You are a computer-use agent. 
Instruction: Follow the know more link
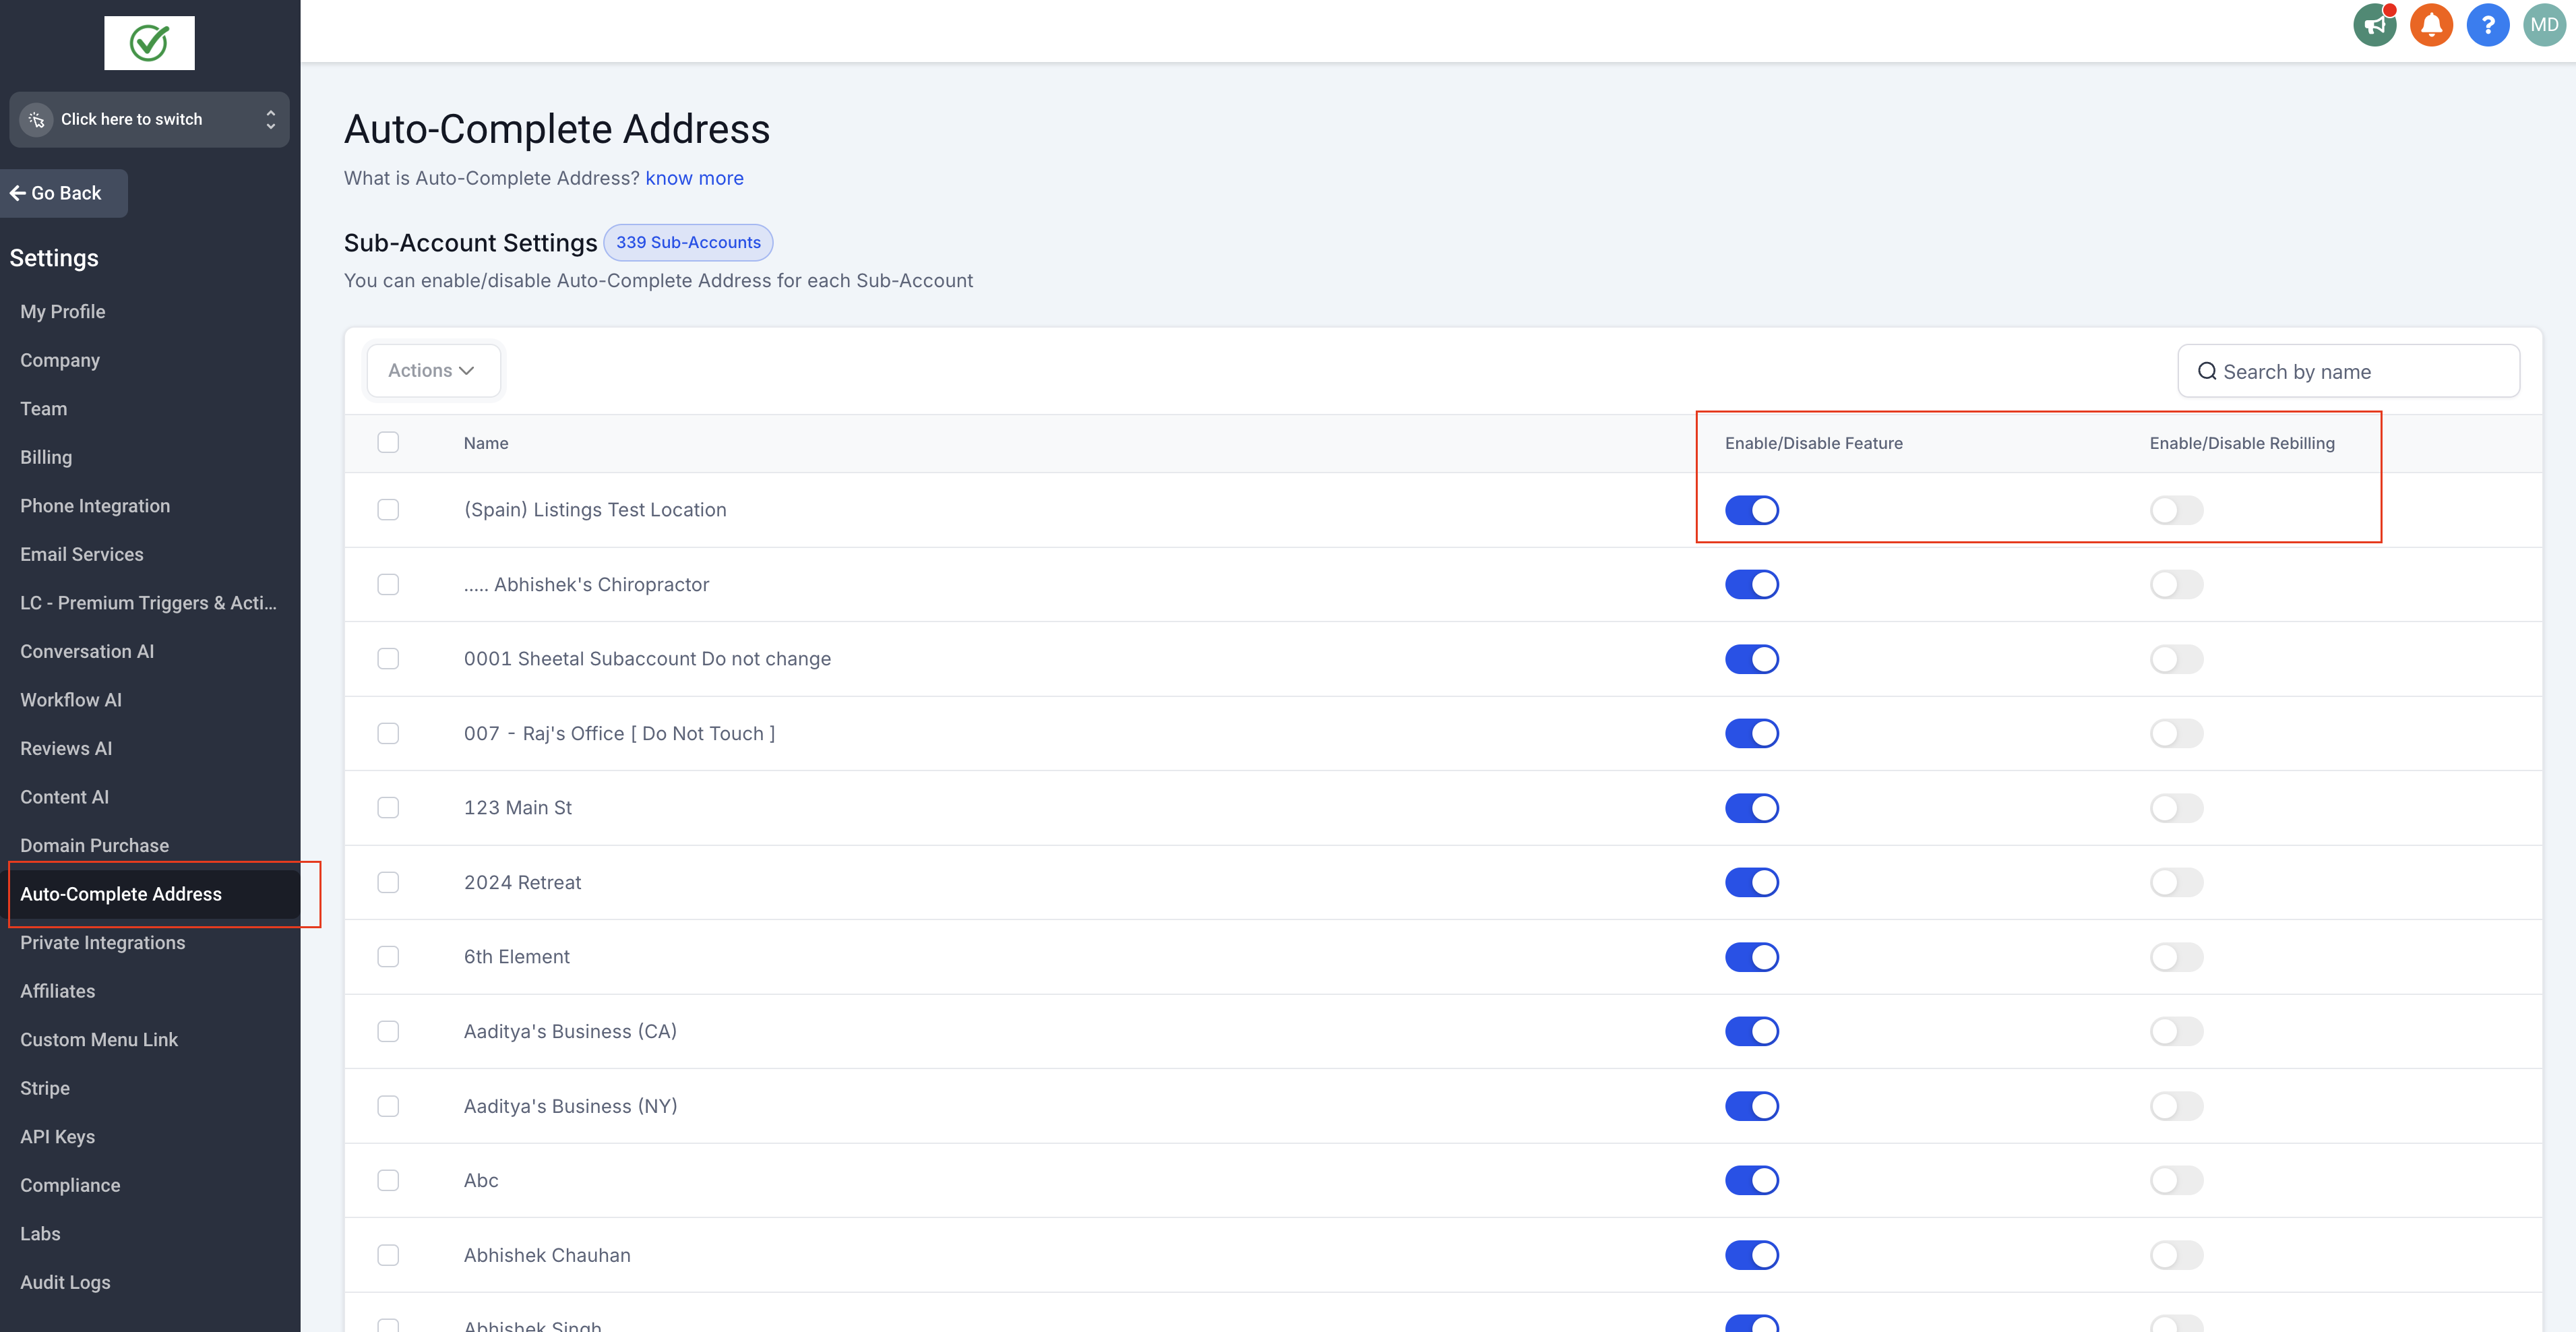point(694,178)
